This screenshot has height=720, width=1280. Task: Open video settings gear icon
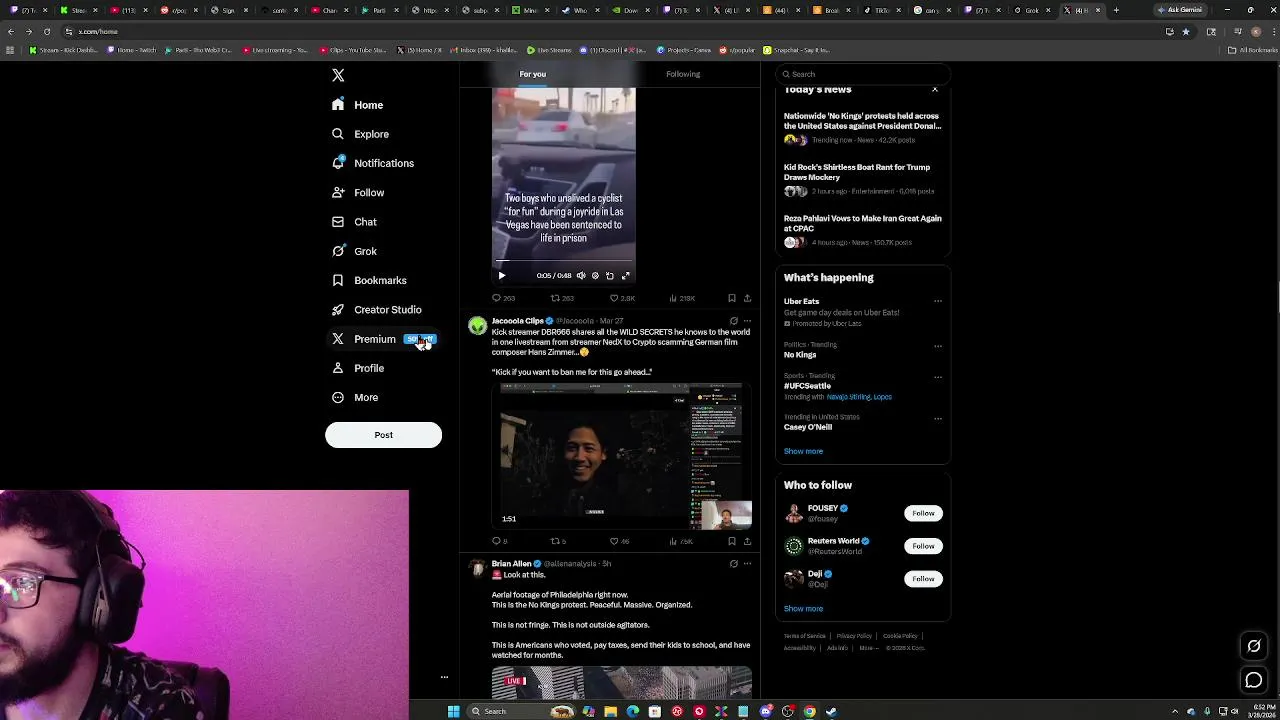click(x=595, y=276)
